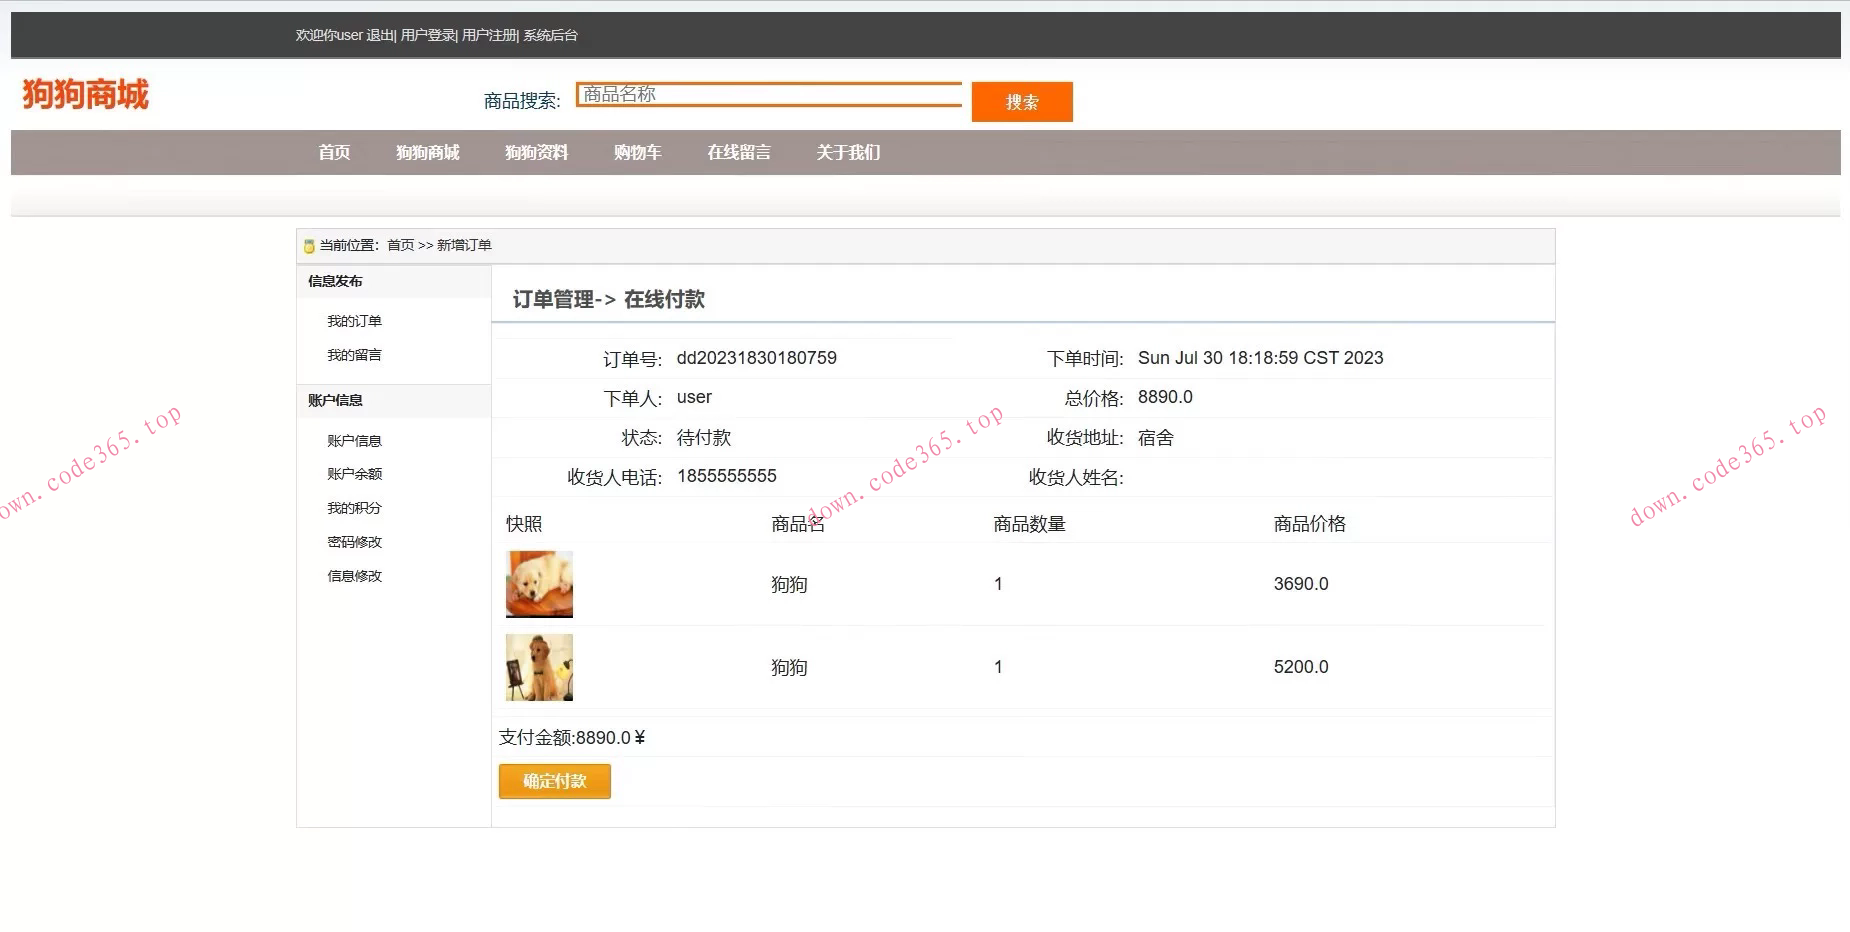1850x932 pixels.
Task: Open the 用户注册 registration page
Action: click(488, 35)
